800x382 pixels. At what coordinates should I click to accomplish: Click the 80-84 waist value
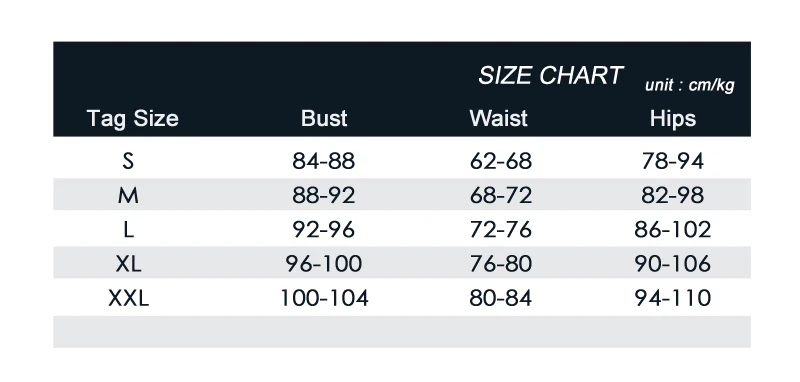(x=501, y=298)
